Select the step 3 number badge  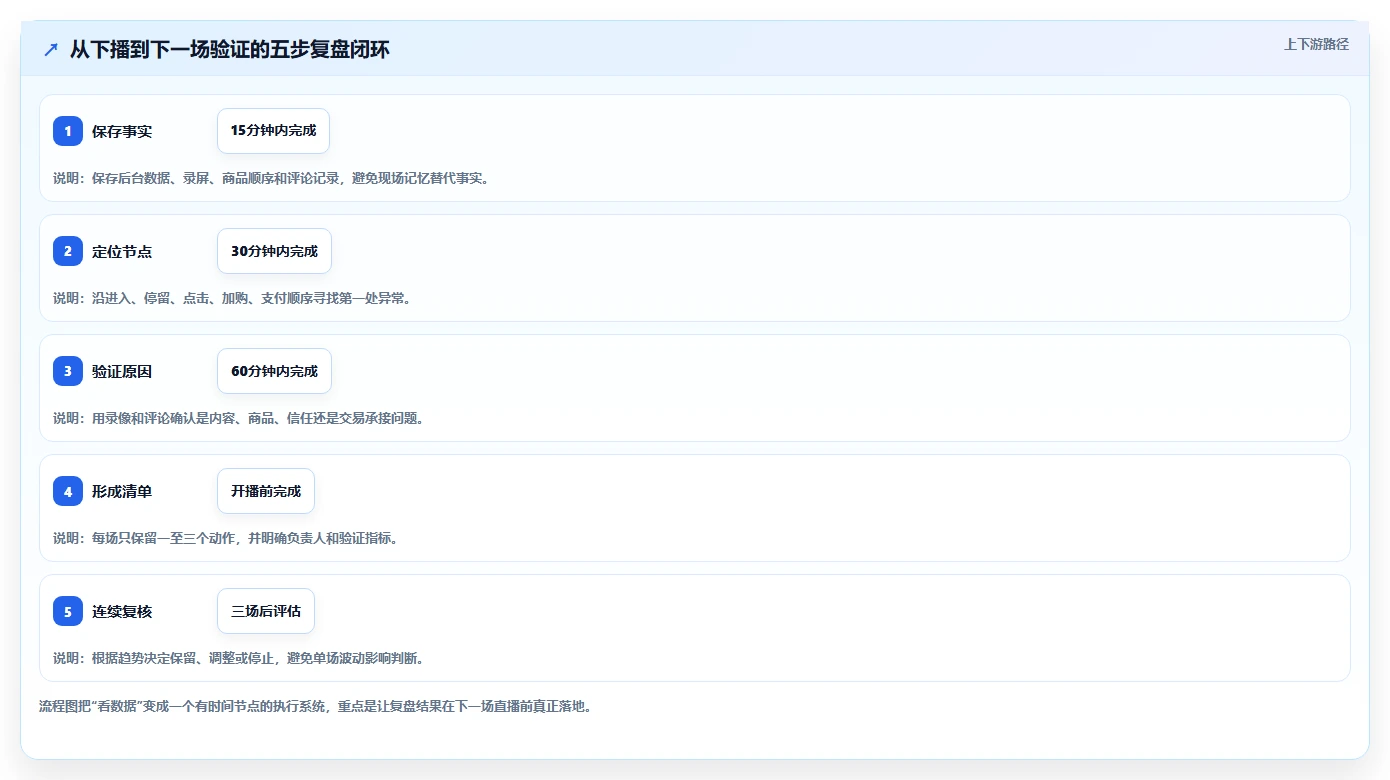(x=68, y=371)
